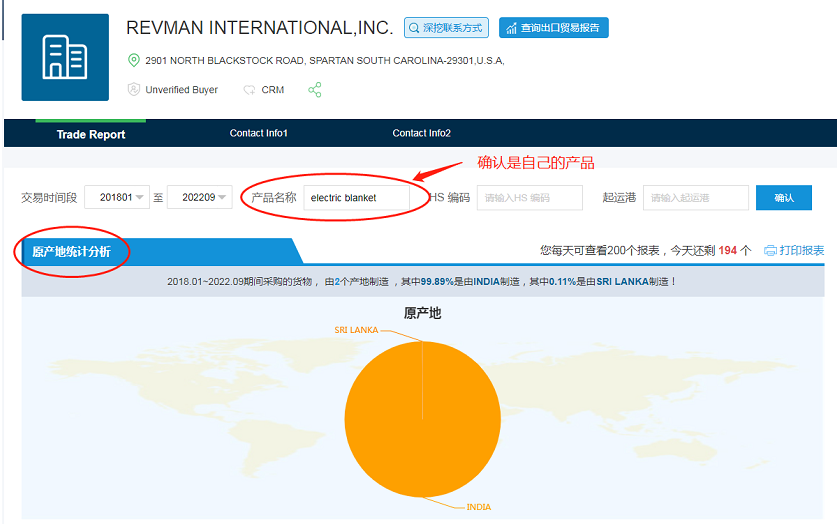The height and width of the screenshot is (524, 837).
Task: Click the green share icon
Action: point(315,90)
